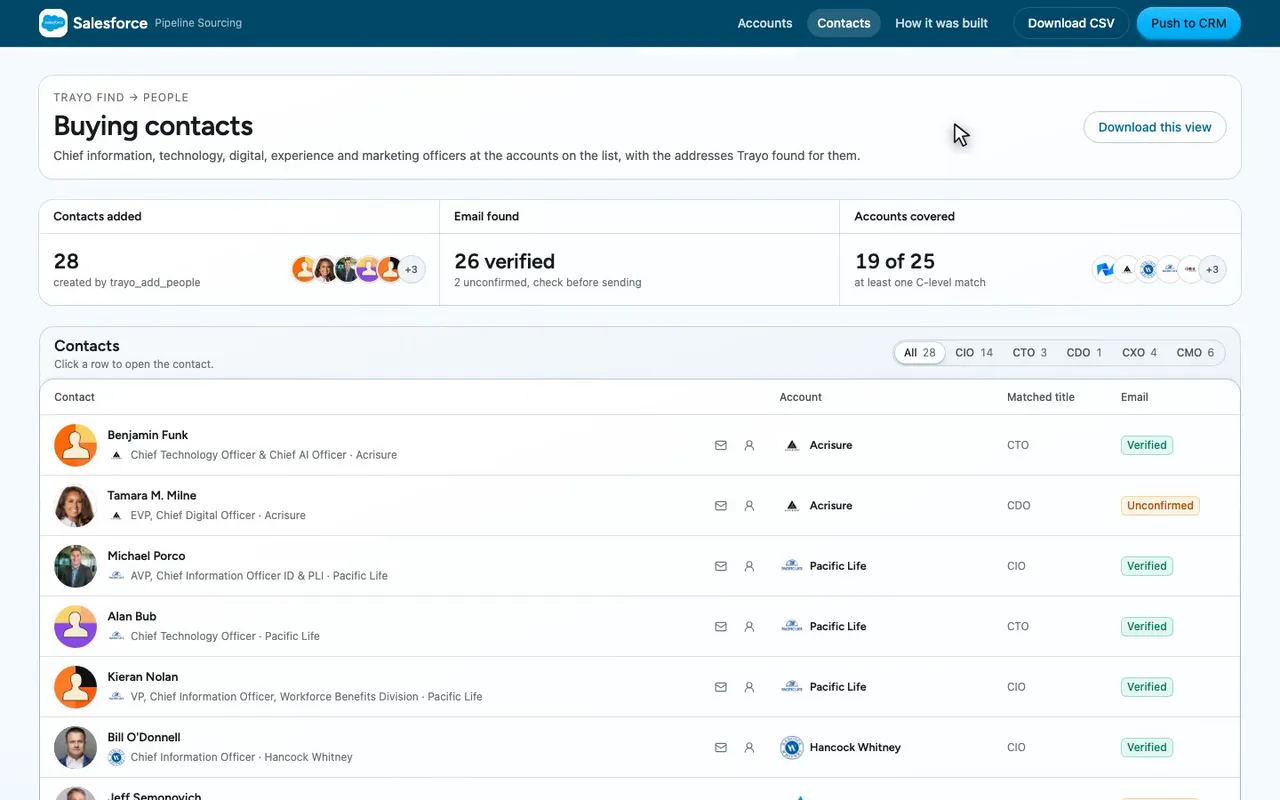
Task: Click Benjamin Funk's avatar
Action: [75, 445]
